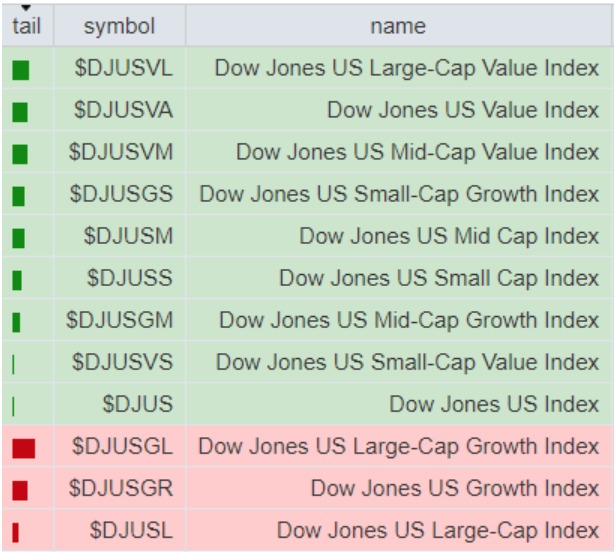Click red tail bar for $DJUSL
Screen dimensions: 616x552
coord(16,532)
